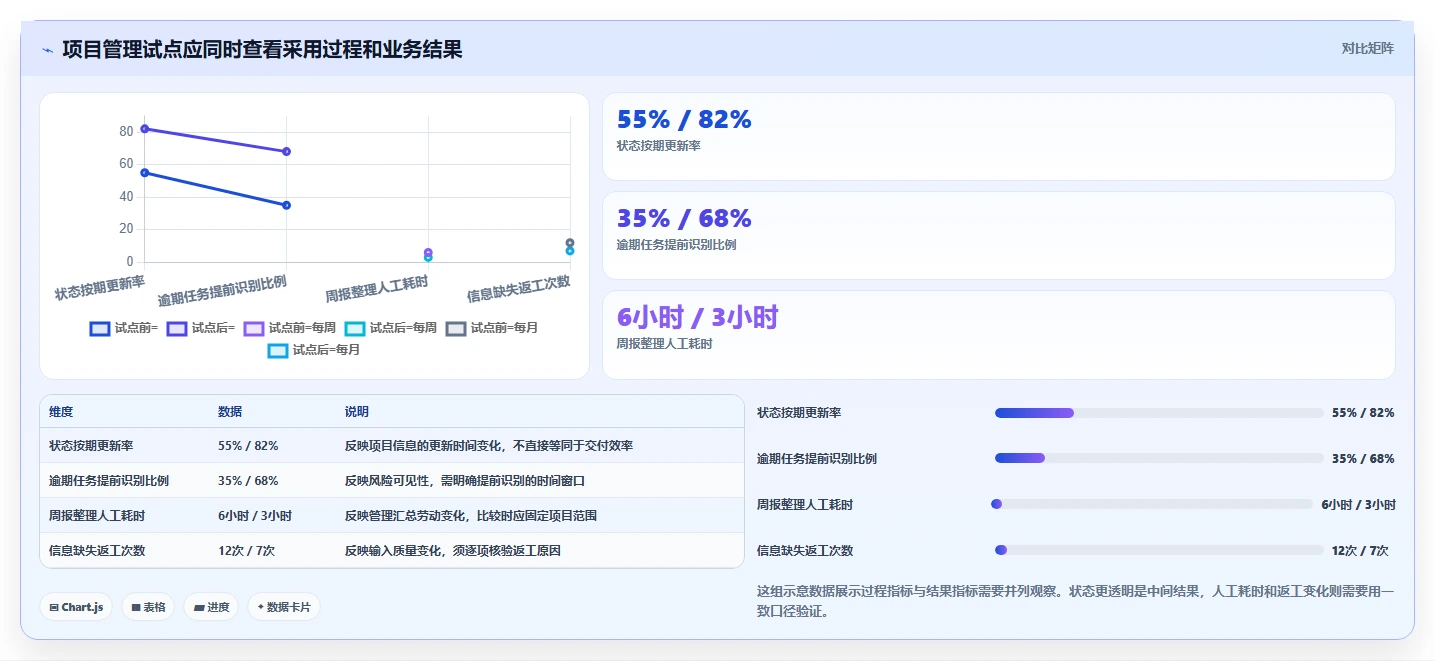Viewport: 1435px width, 661px height.
Task: Click the 状态按期更新率 progress bar
Action: click(x=1159, y=413)
